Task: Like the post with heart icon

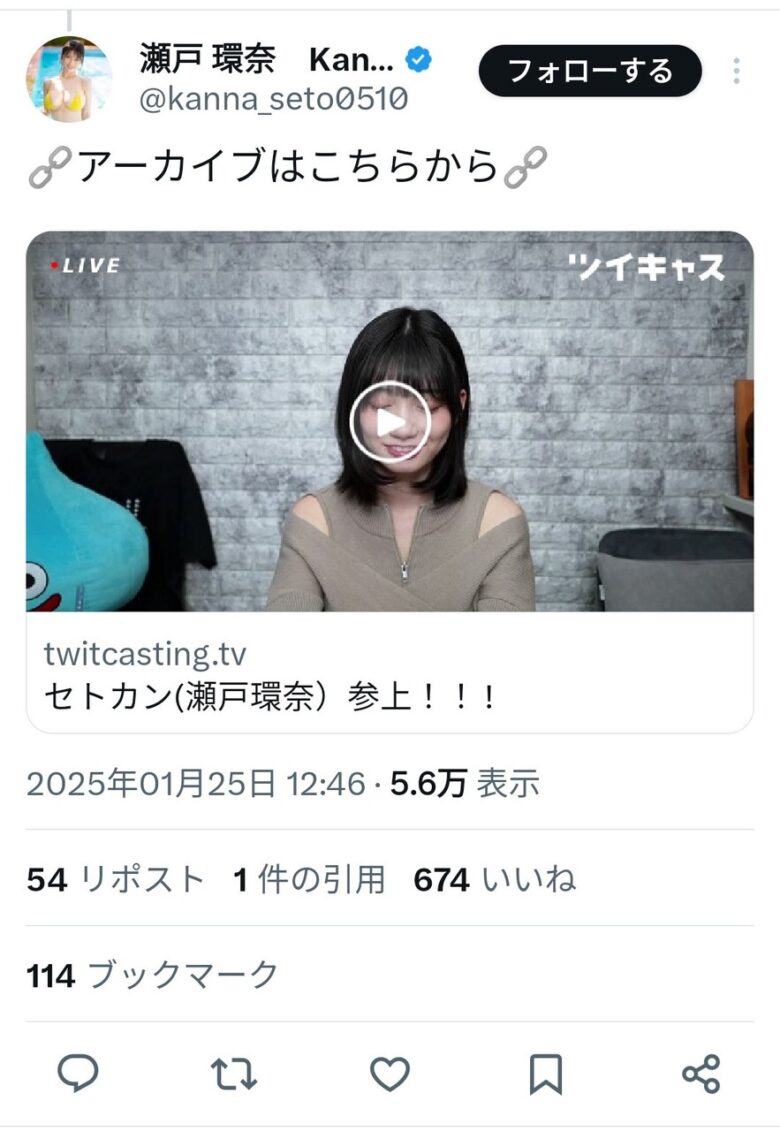Action: pyautogui.click(x=390, y=1073)
